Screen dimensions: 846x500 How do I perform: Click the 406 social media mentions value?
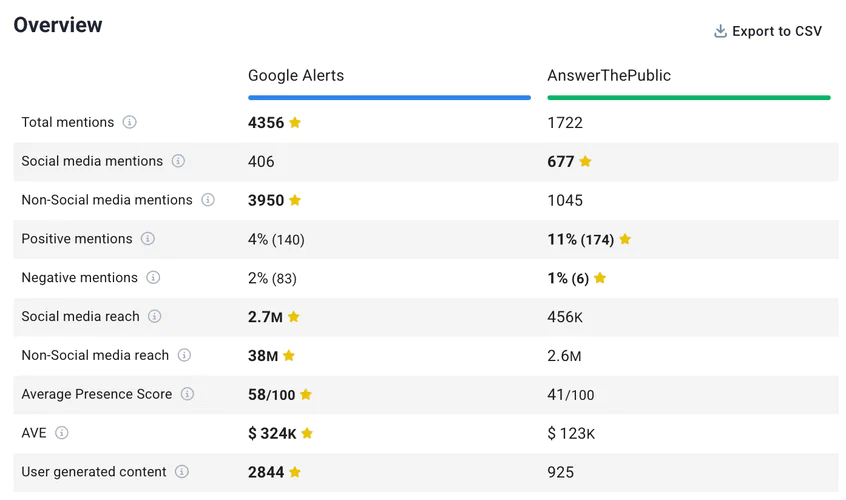(x=261, y=161)
